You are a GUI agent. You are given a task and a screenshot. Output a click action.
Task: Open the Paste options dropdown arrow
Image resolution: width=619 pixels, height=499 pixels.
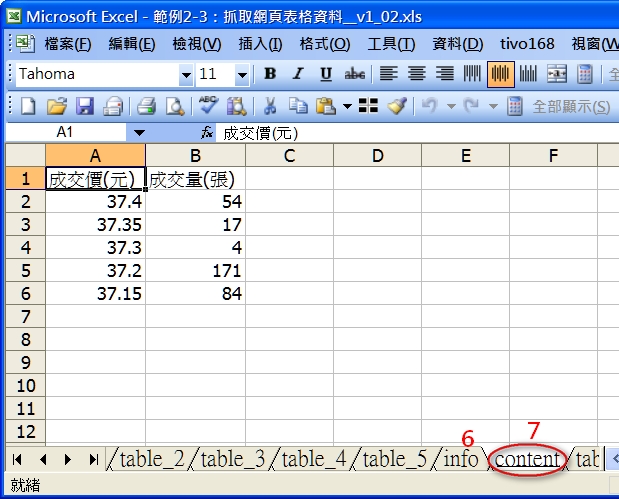347,106
